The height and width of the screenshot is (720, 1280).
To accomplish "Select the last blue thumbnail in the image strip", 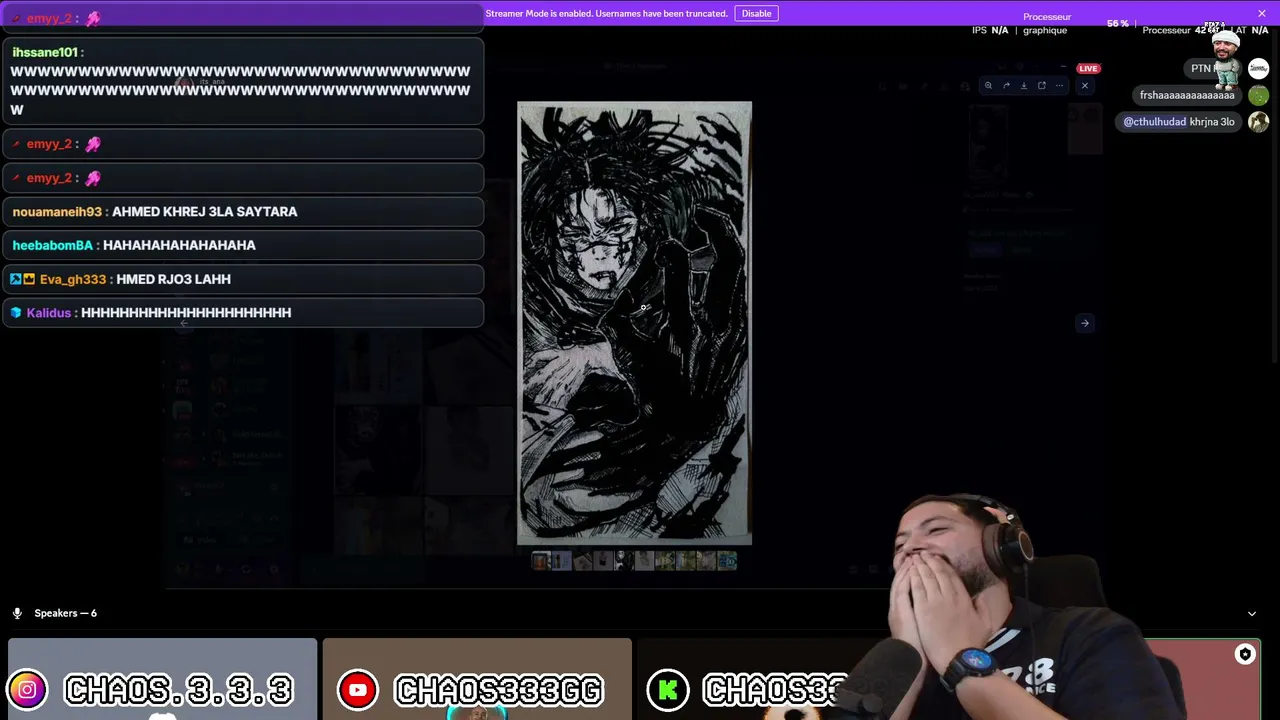I will 727,561.
